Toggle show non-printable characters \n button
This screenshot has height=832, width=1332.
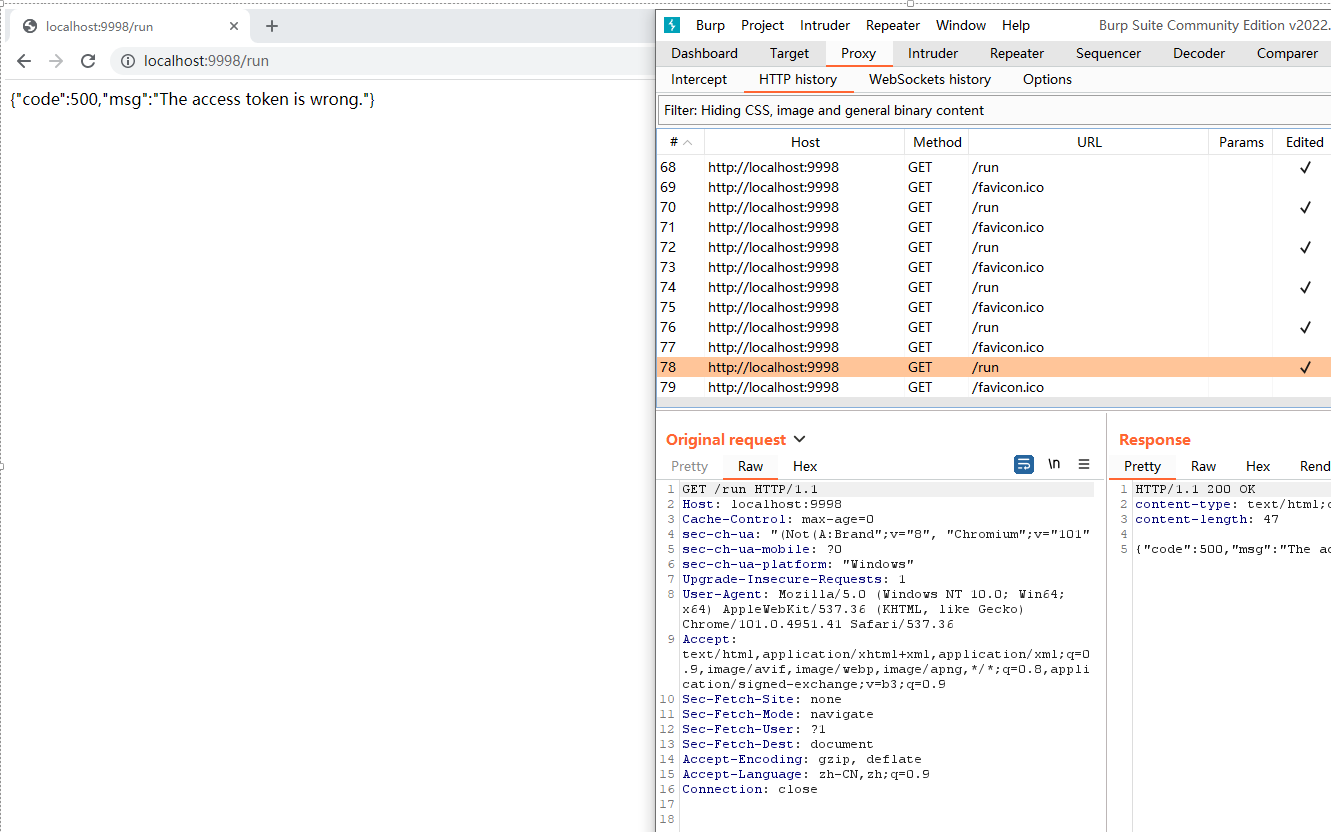click(x=1054, y=465)
